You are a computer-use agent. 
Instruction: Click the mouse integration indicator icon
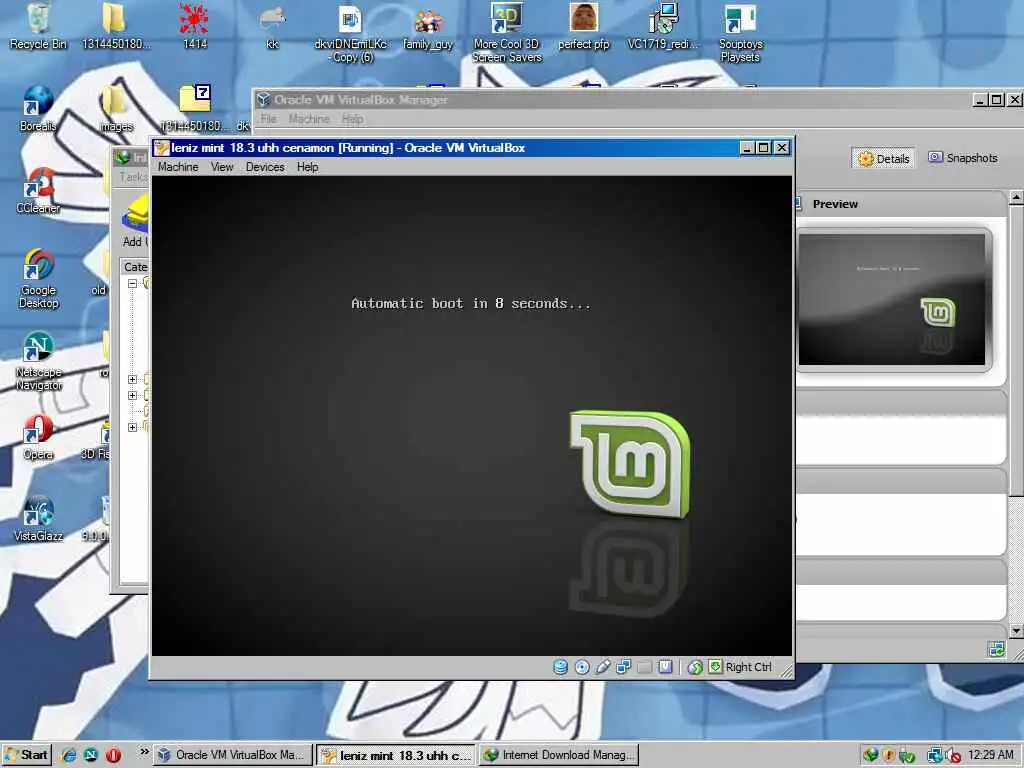[695, 667]
